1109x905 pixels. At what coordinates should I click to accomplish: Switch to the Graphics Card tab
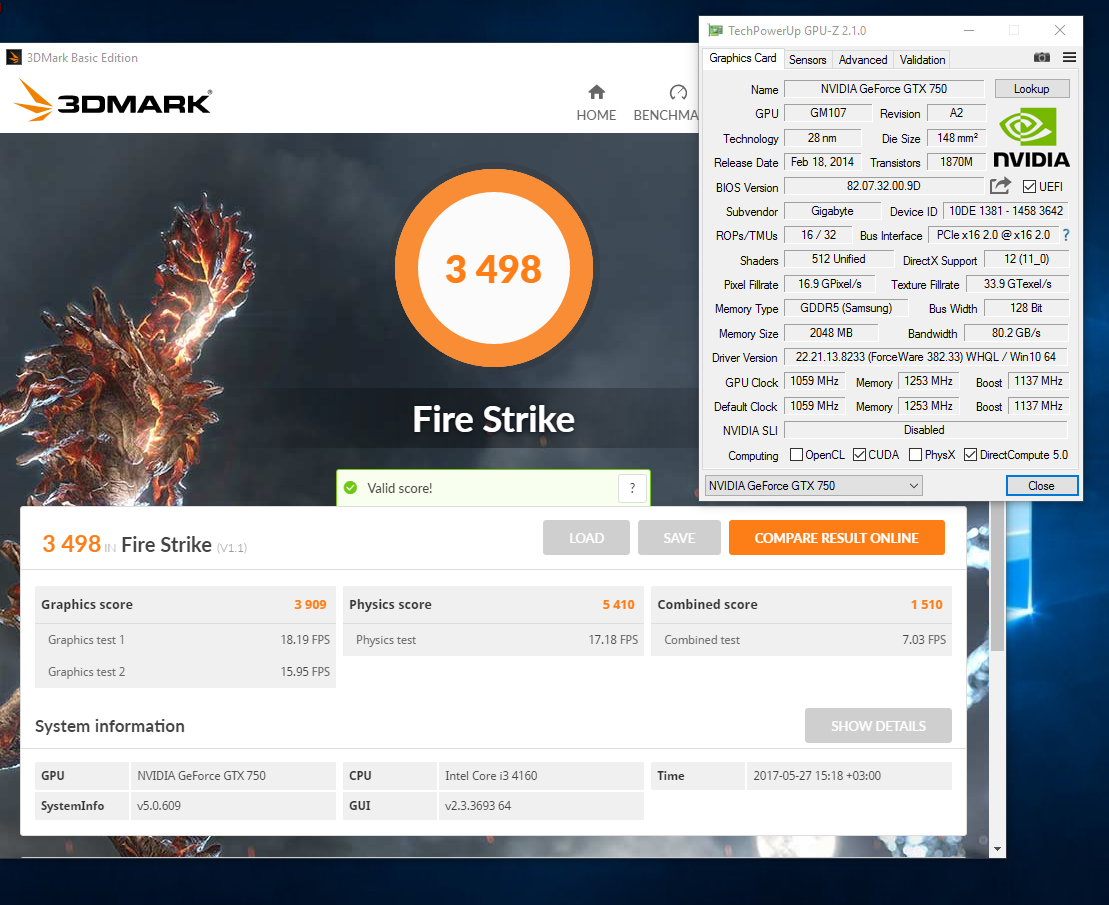pyautogui.click(x=743, y=58)
